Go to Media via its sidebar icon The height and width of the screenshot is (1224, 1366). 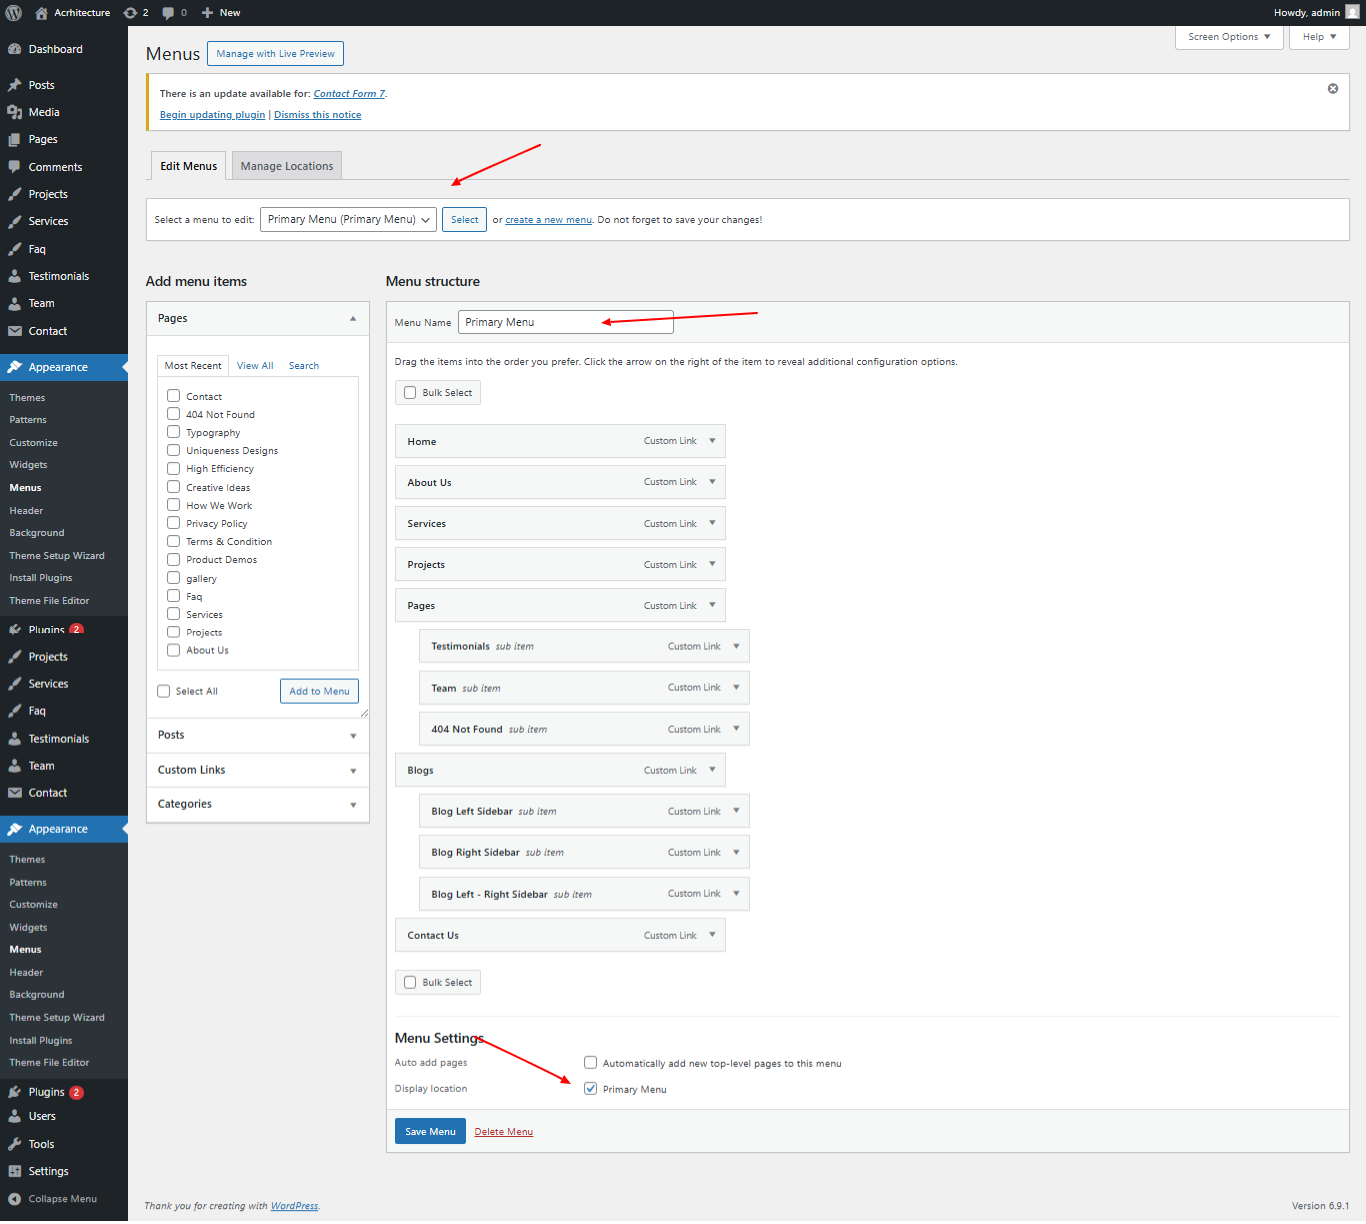click(15, 112)
